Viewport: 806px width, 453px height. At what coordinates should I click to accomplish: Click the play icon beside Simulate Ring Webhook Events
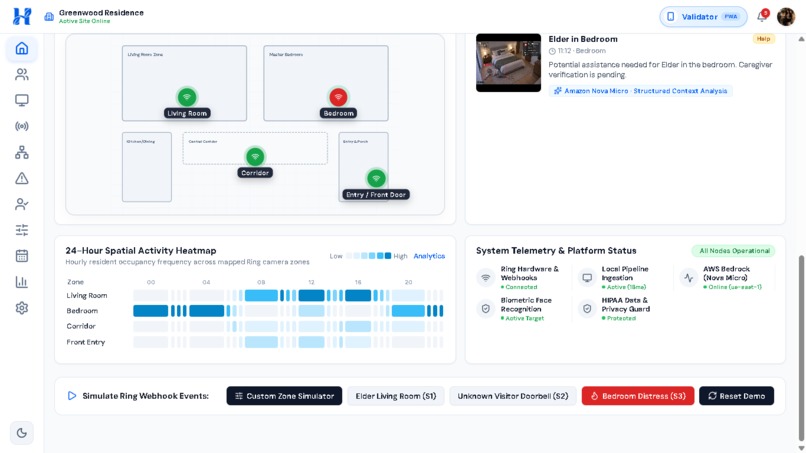point(72,396)
